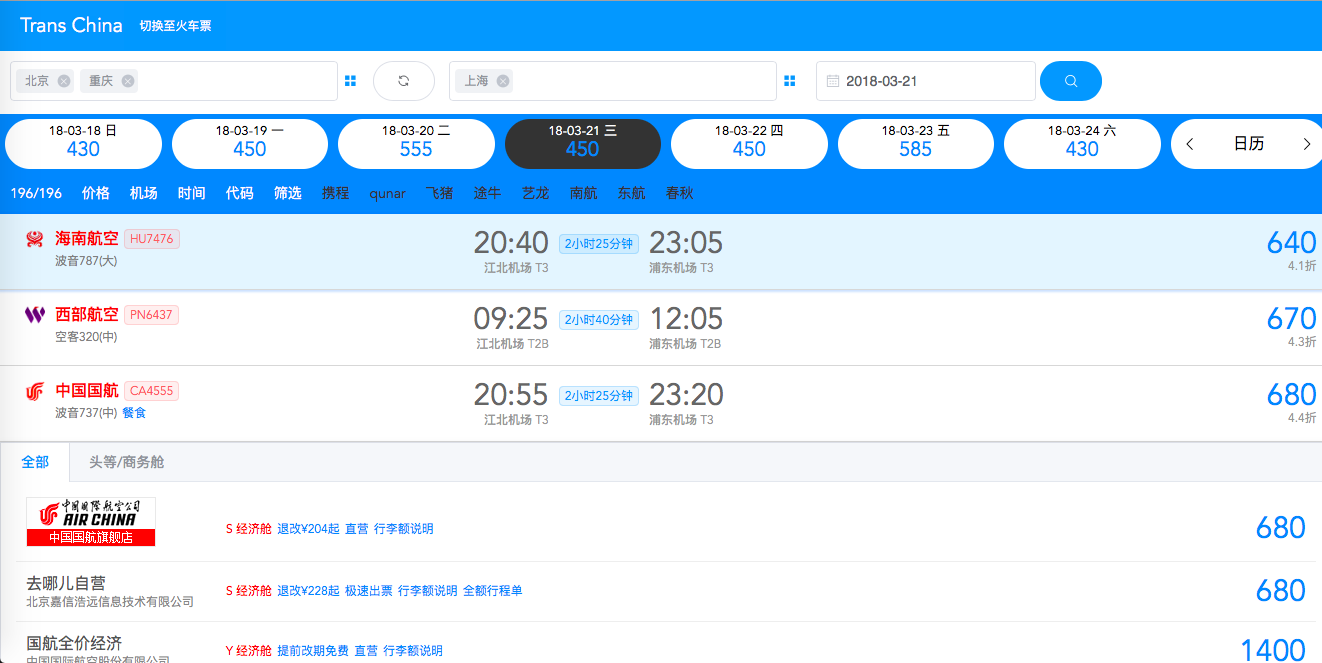
Task: Switch to the 全部 fares tab
Action: pos(35,462)
